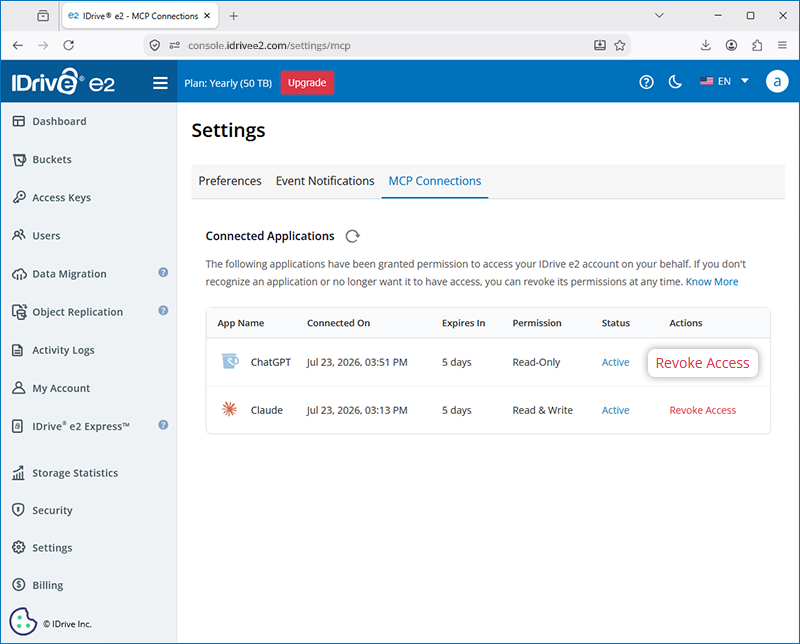Switch to Event Notifications tab
The image size is (800, 644).
tap(325, 181)
